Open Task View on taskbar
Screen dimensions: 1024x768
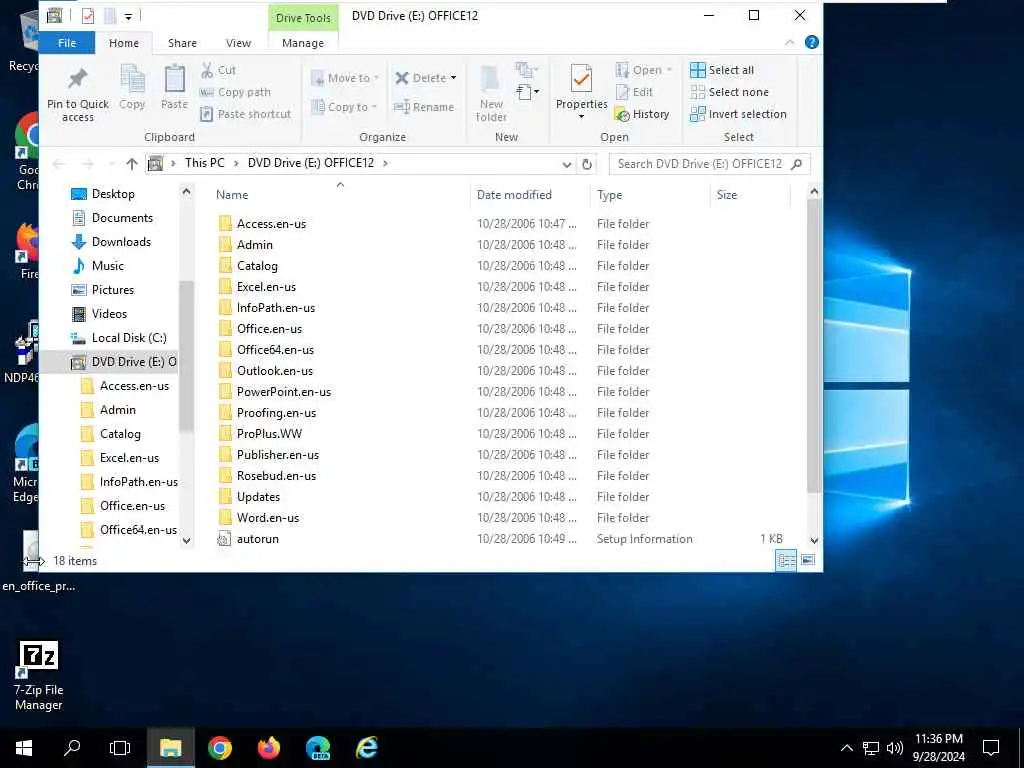(x=120, y=748)
